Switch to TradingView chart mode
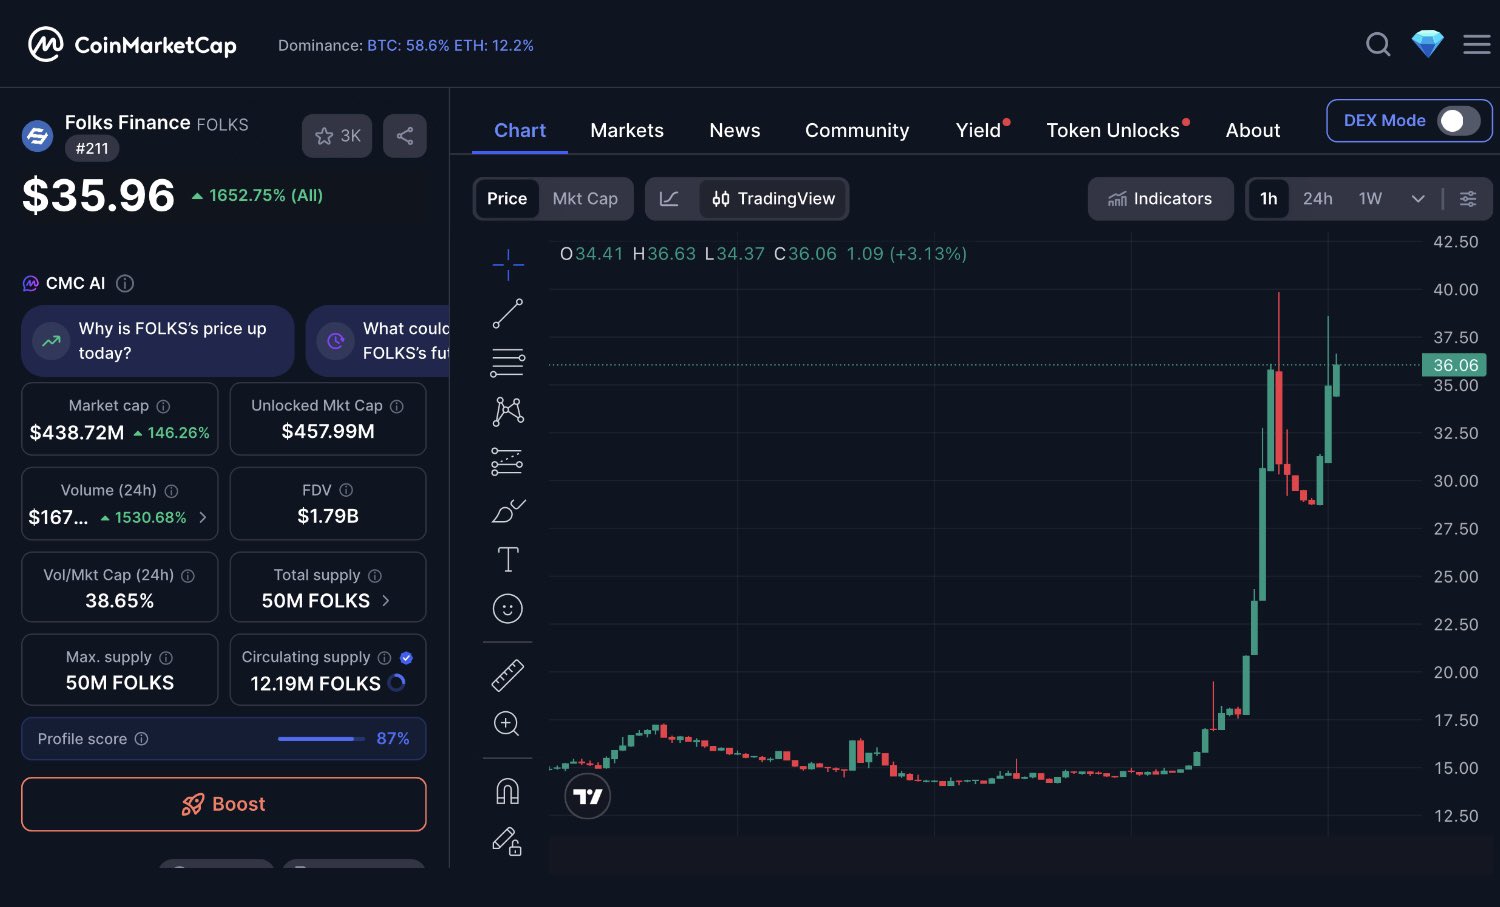Viewport: 1500px width, 907px height. (x=774, y=199)
